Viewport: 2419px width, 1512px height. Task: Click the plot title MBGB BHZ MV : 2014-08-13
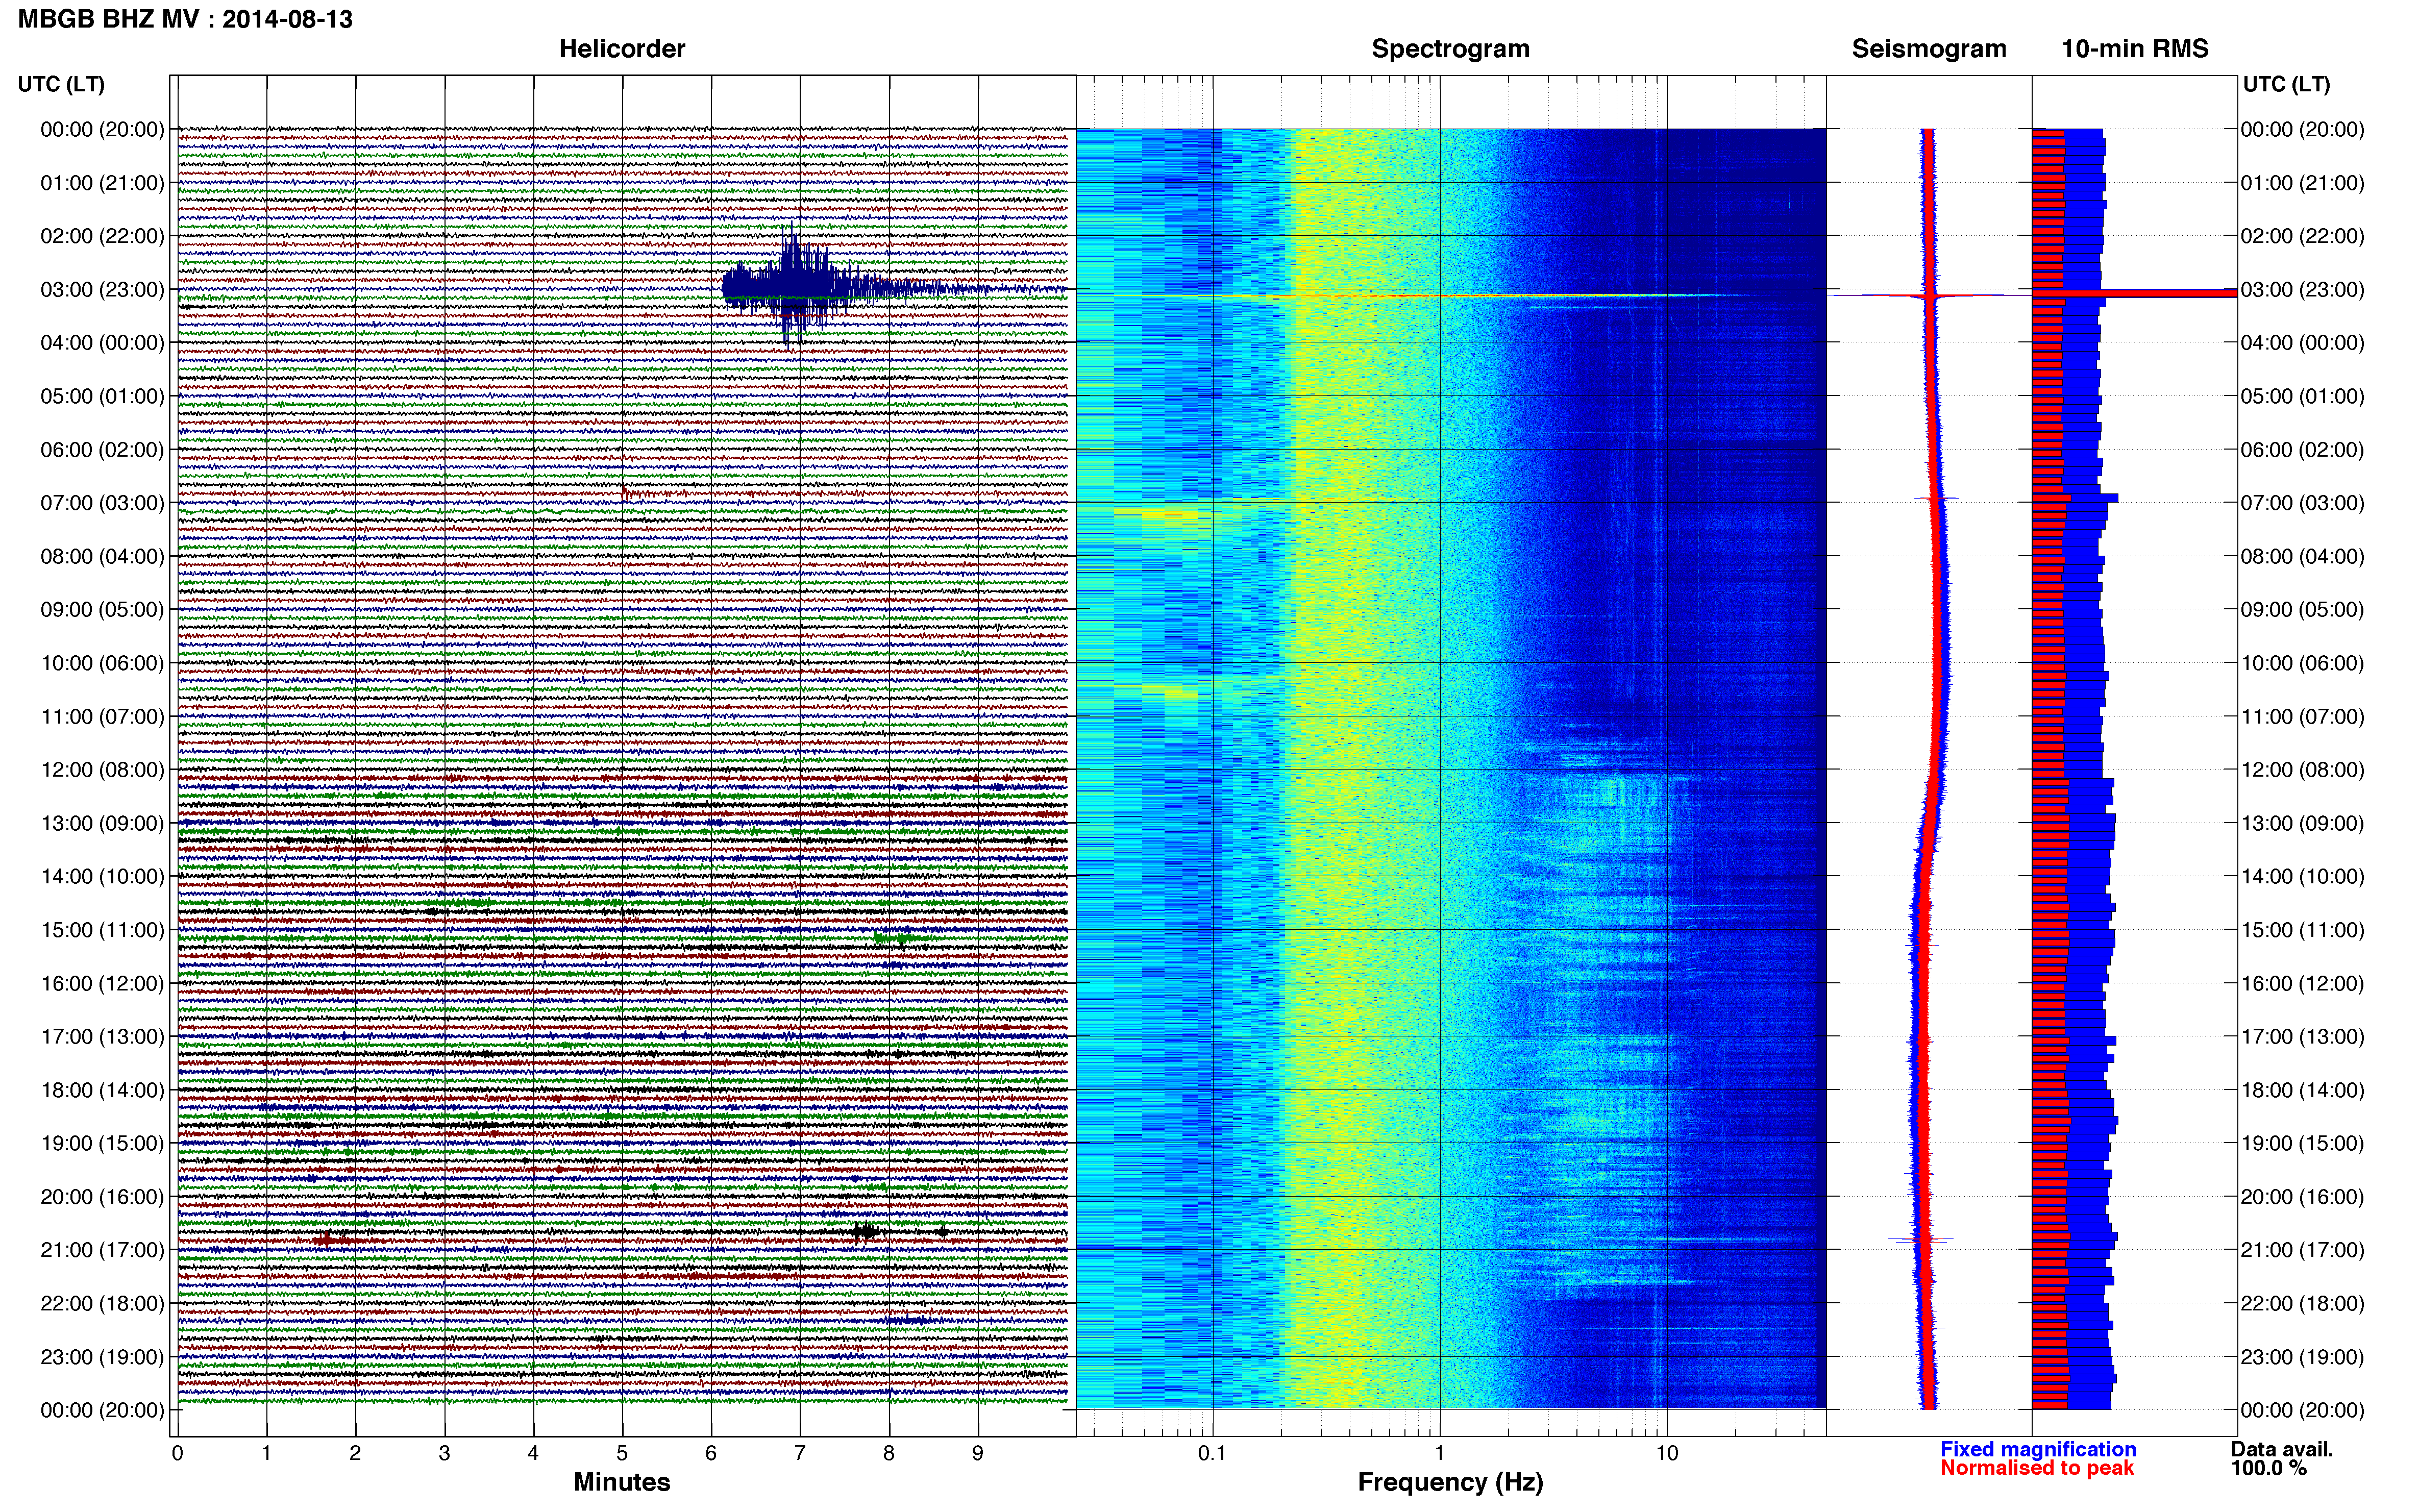[185, 19]
